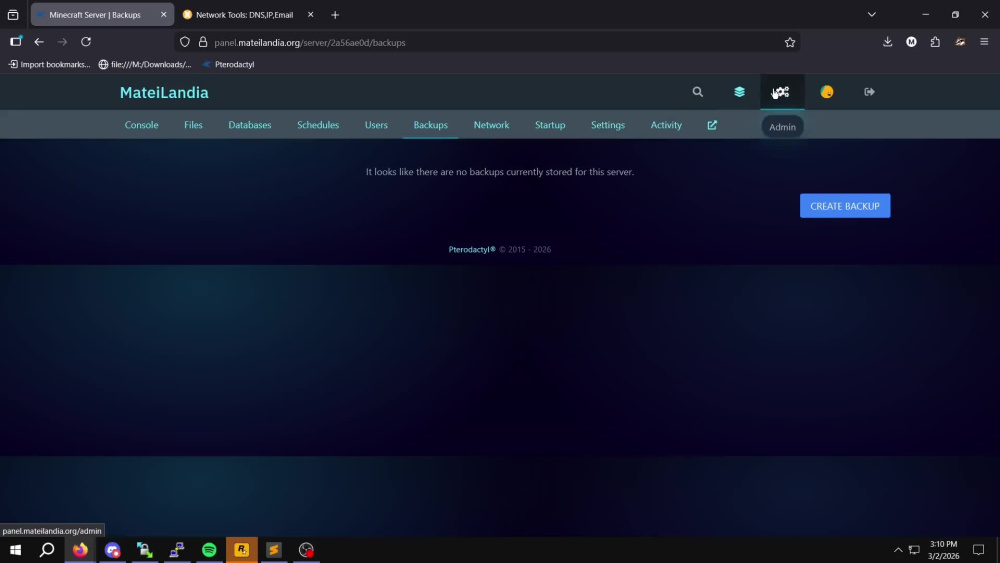Viewport: 1000px width, 563px height.
Task: Click the browser back arrow
Action: 39,42
